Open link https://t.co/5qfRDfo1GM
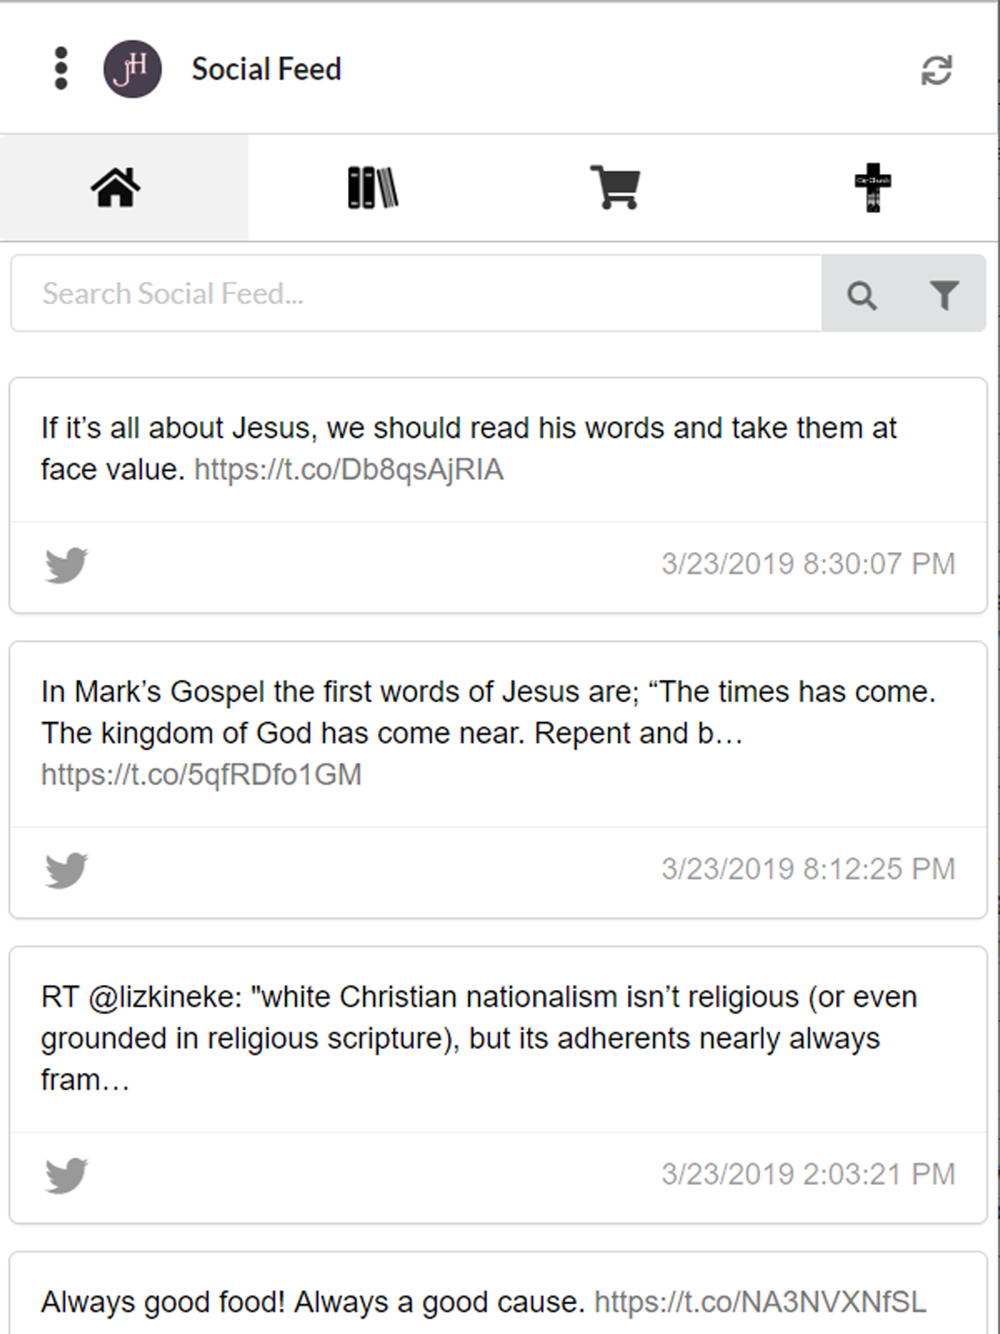 201,774
